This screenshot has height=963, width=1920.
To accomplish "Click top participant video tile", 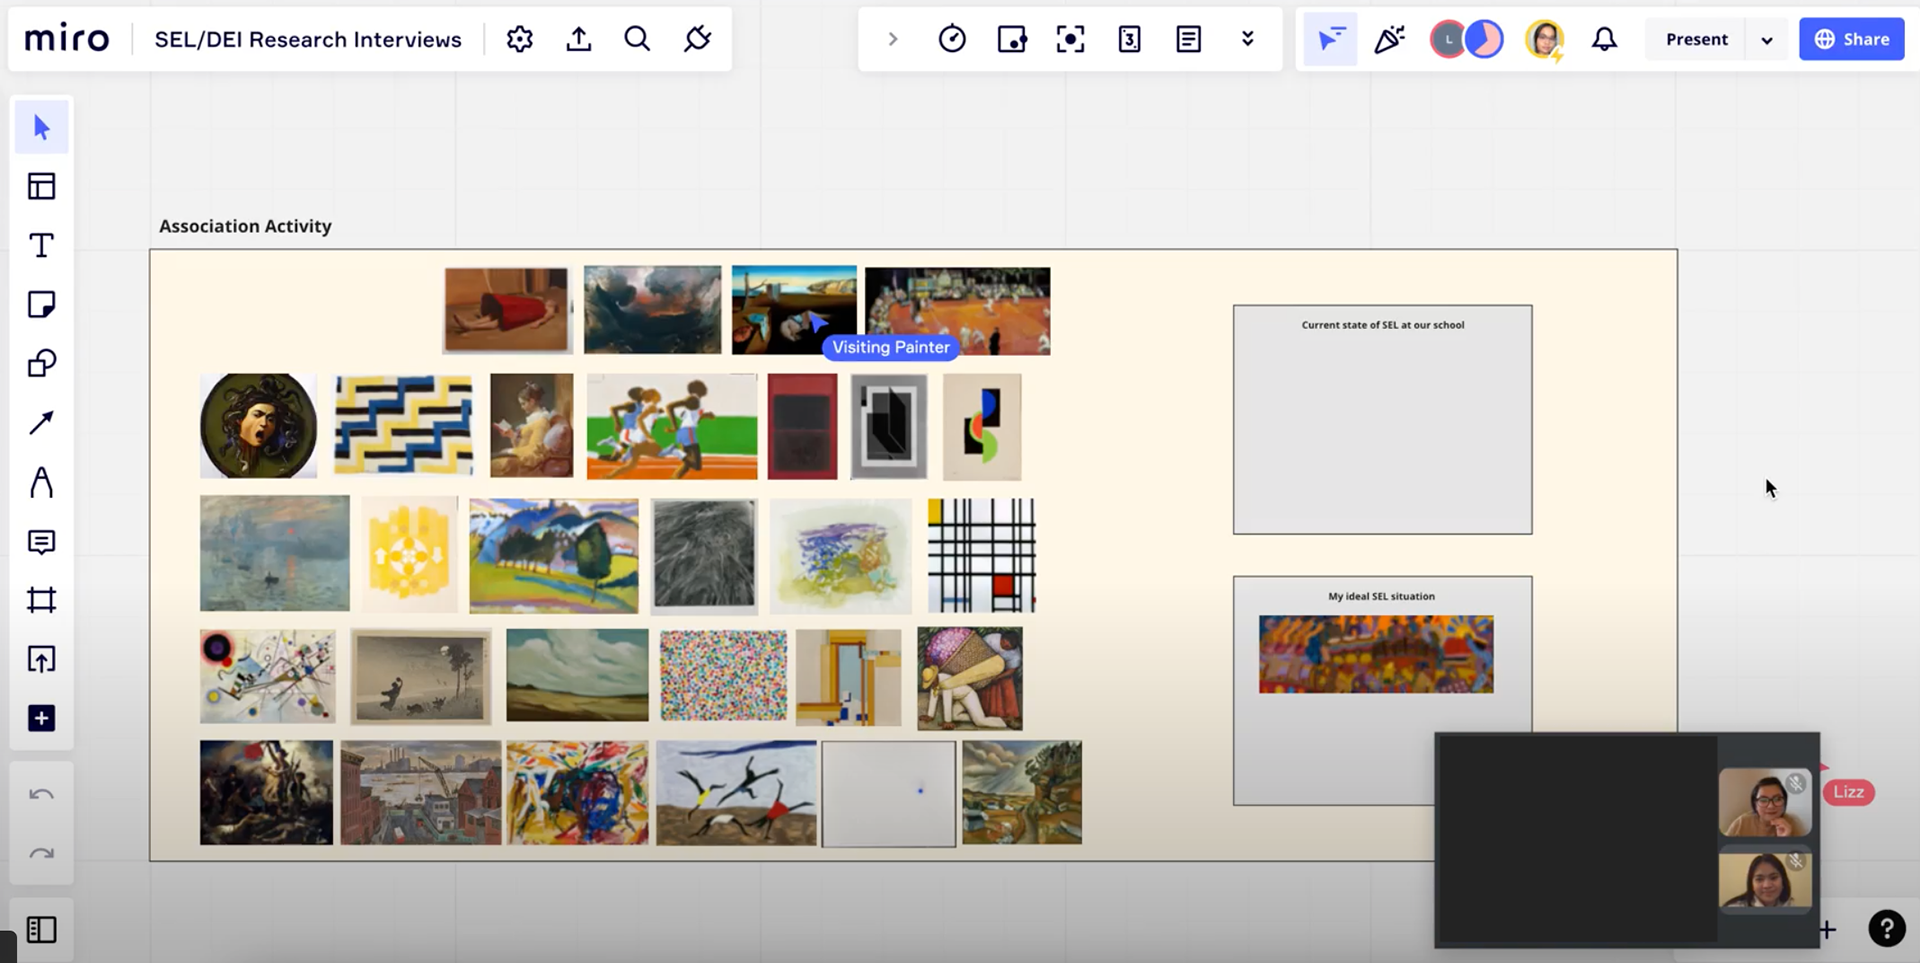I will pyautogui.click(x=1765, y=802).
